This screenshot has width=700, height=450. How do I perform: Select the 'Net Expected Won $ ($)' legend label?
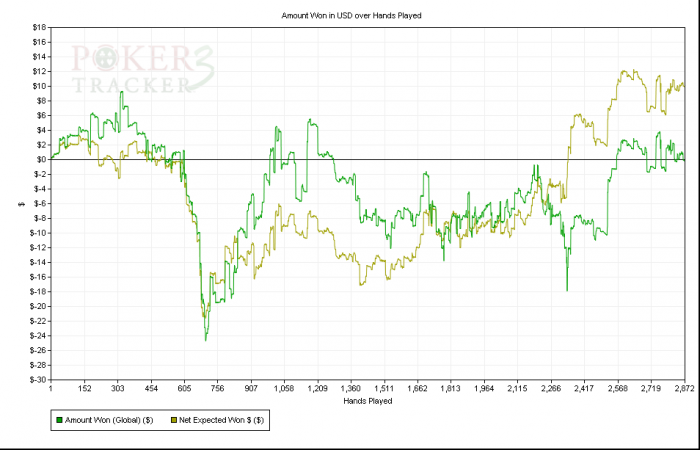[x=221, y=420]
